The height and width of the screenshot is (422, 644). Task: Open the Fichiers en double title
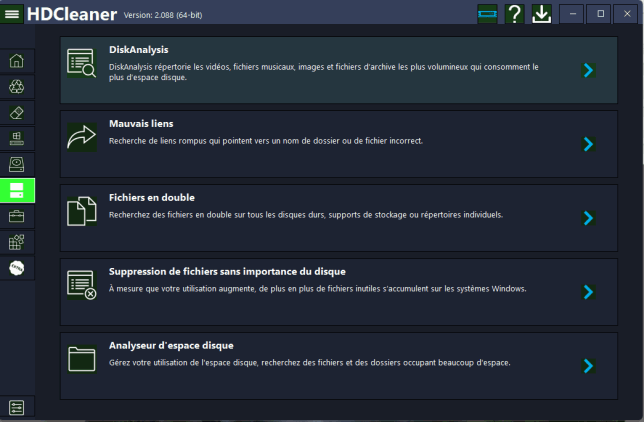[152, 198]
